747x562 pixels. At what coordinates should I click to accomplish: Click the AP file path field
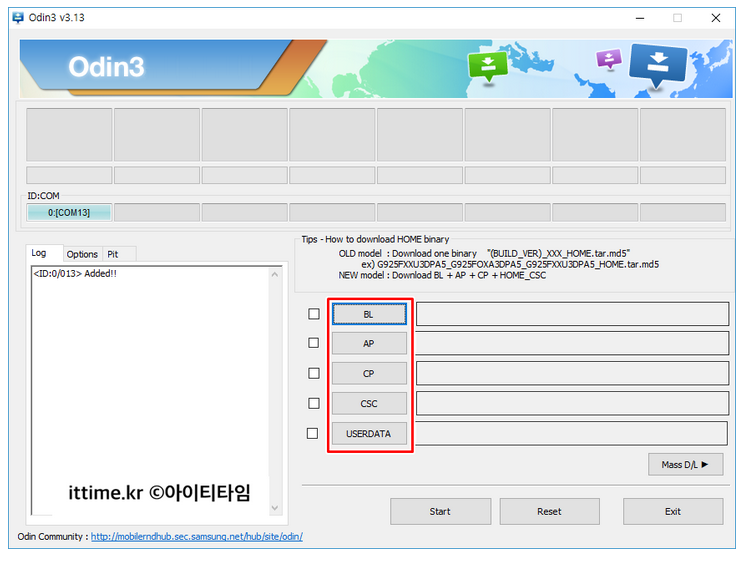pos(572,343)
